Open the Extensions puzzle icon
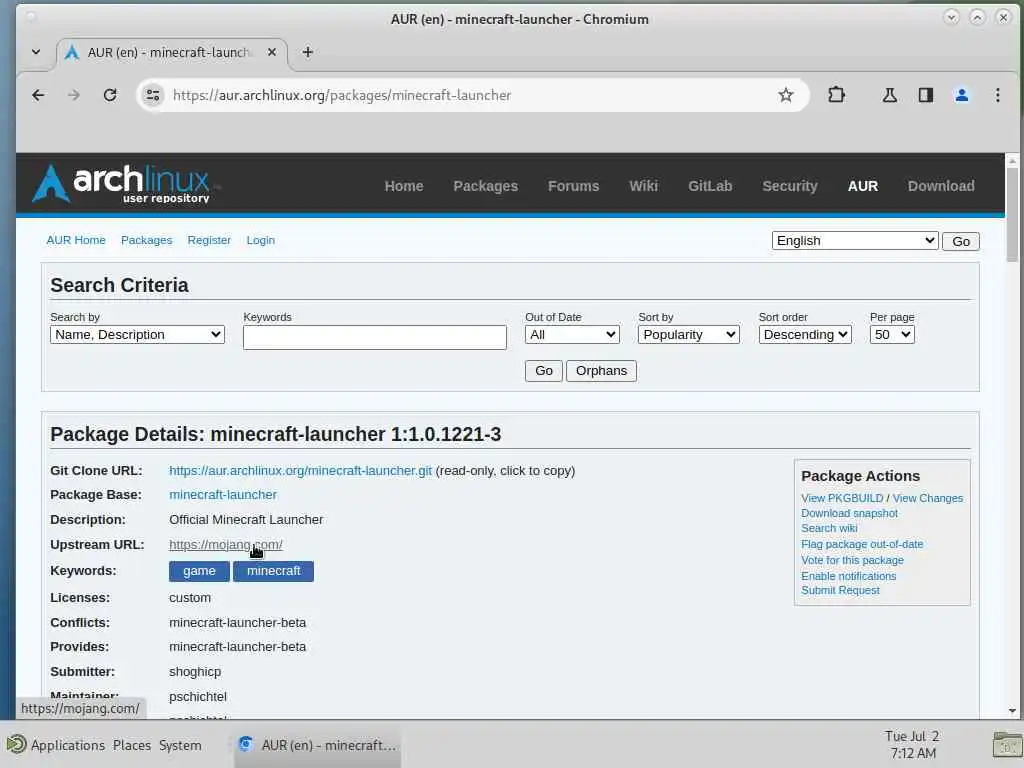Image resolution: width=1024 pixels, height=768 pixels. tap(836, 95)
